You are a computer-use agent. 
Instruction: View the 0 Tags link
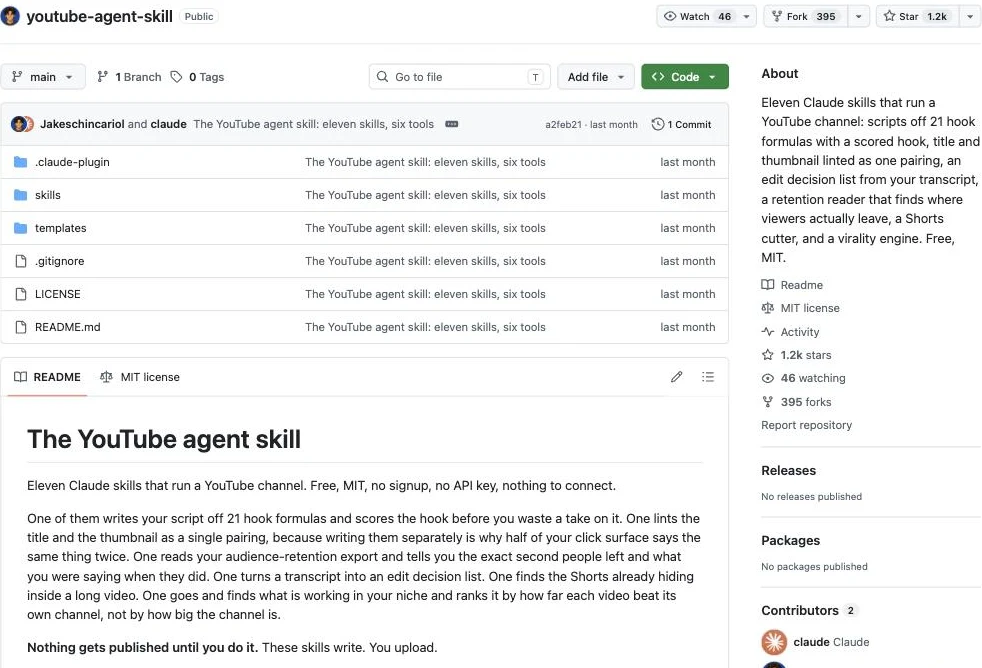click(x=197, y=77)
